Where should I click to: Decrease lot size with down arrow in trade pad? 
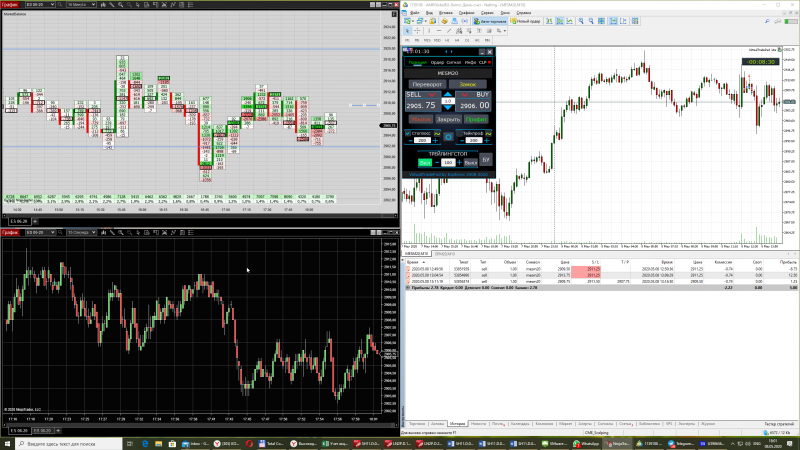click(x=447, y=107)
